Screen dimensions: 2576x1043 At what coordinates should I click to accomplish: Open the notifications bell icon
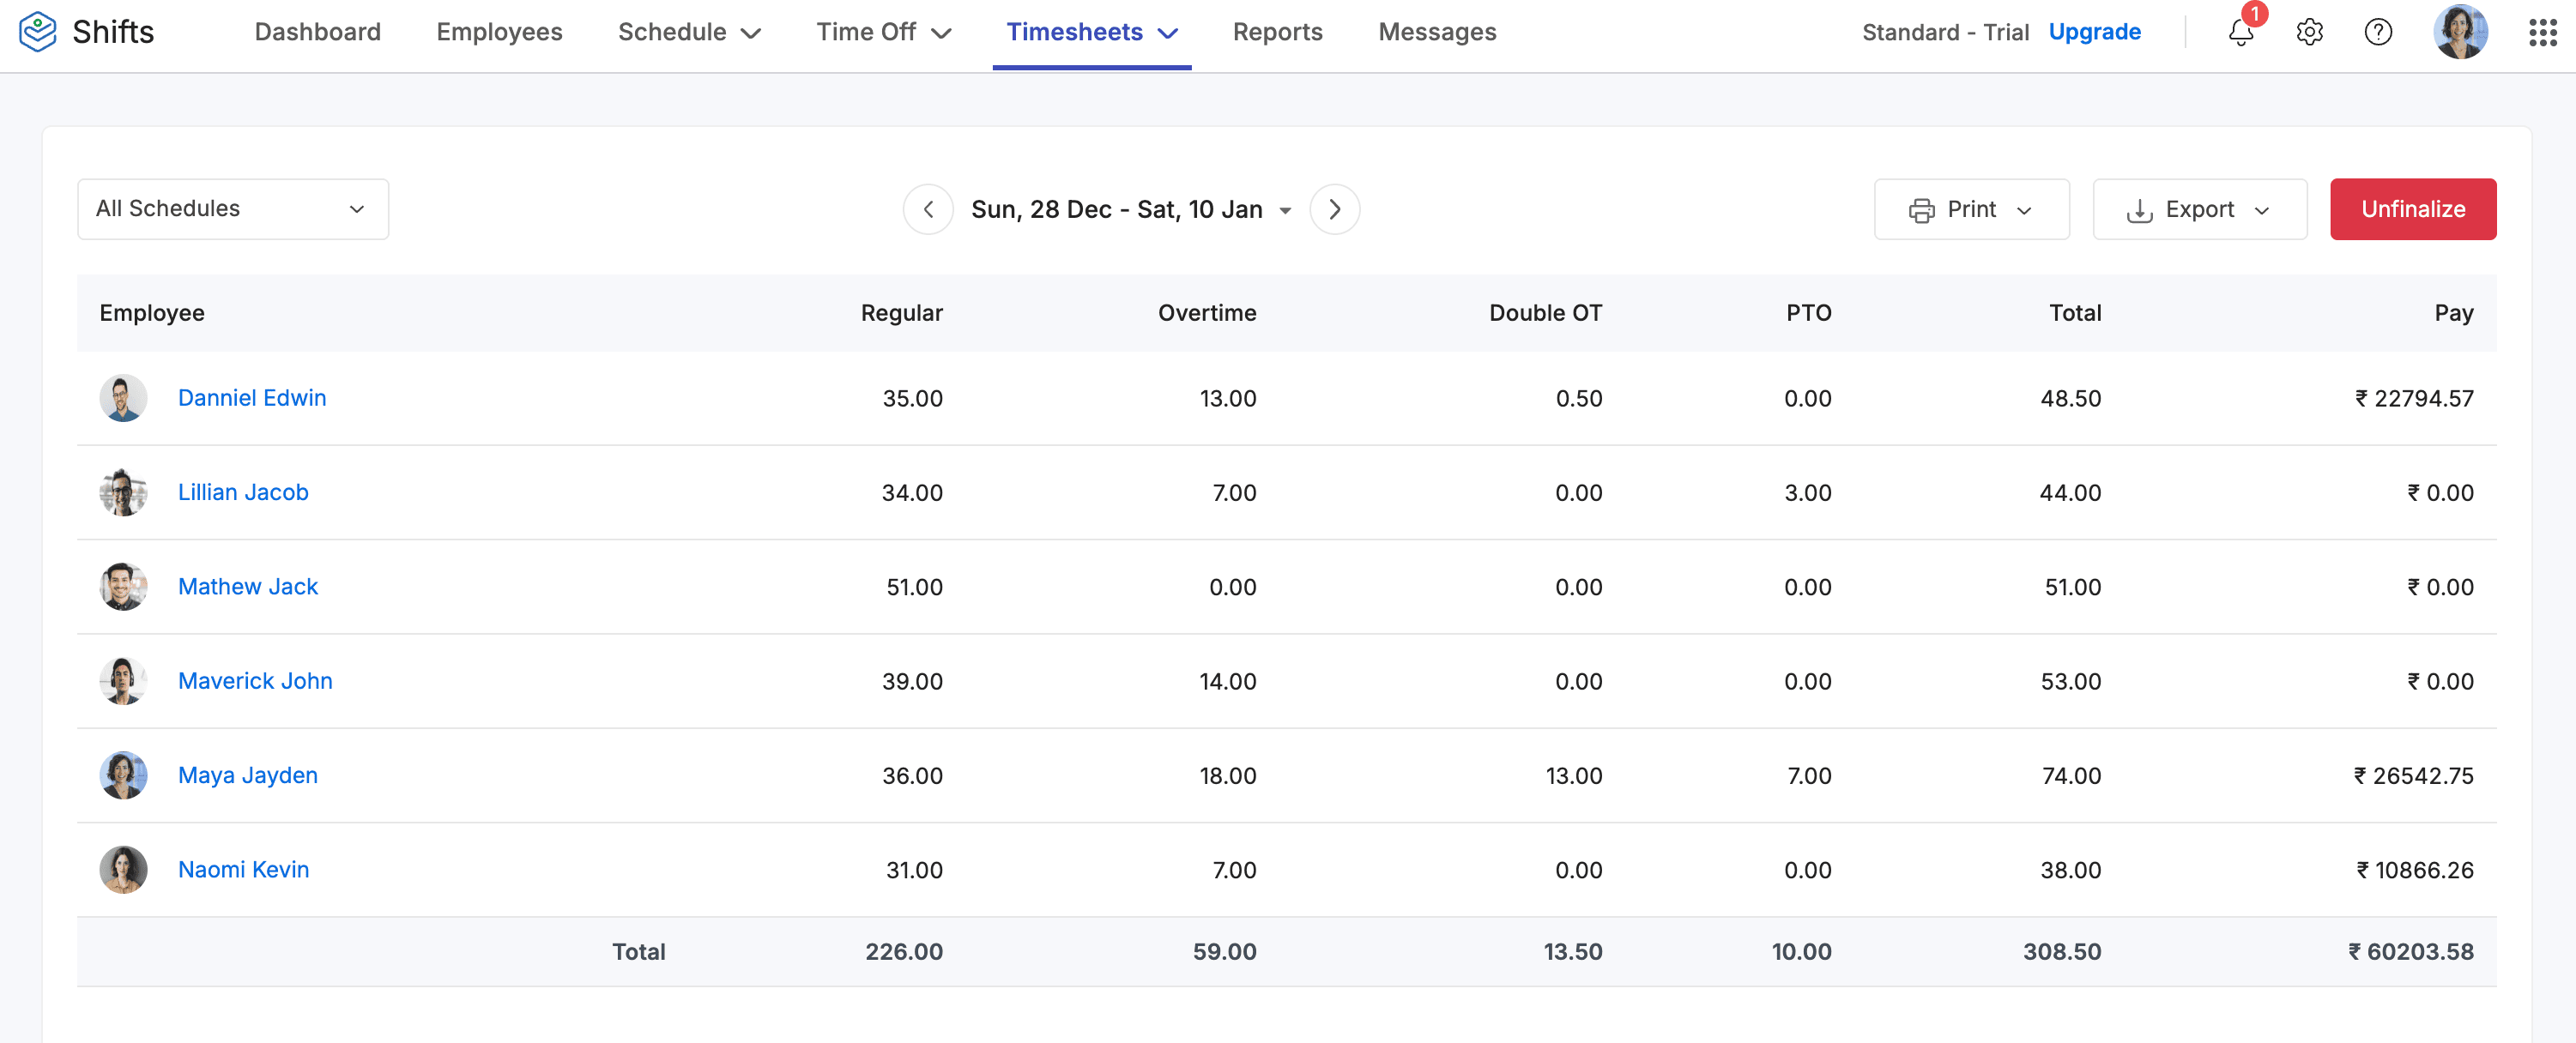pos(2240,32)
